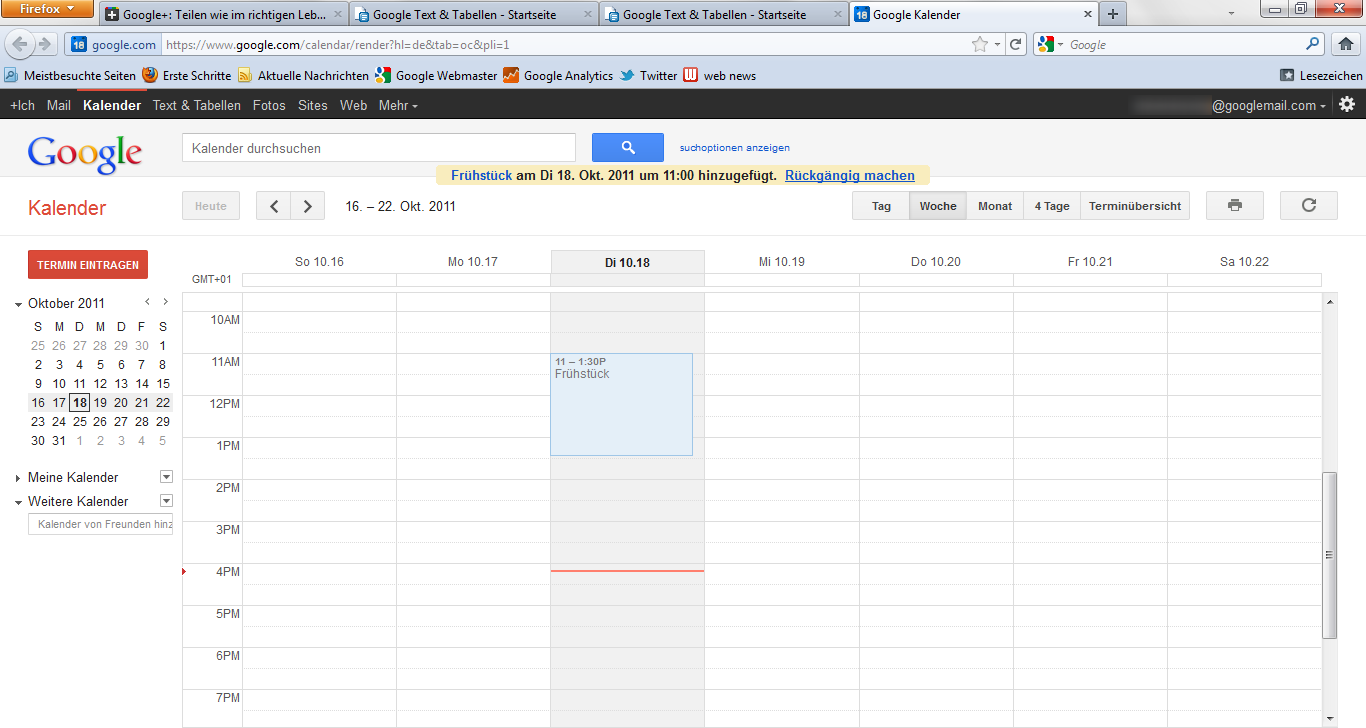Image resolution: width=1366 pixels, height=728 pixels.
Task: Click the blue calendar search button
Action: 627,147
